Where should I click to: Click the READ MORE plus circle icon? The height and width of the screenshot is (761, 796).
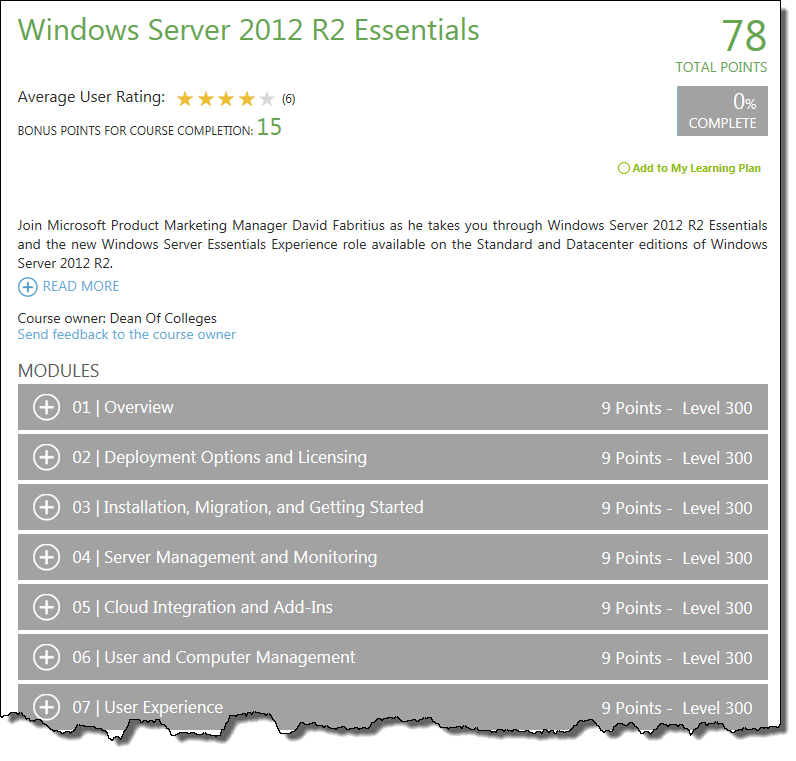tap(27, 287)
